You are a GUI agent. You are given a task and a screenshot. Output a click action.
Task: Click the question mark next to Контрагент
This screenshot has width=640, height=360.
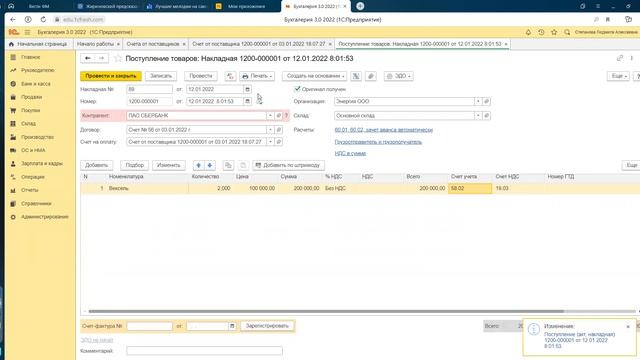286,116
